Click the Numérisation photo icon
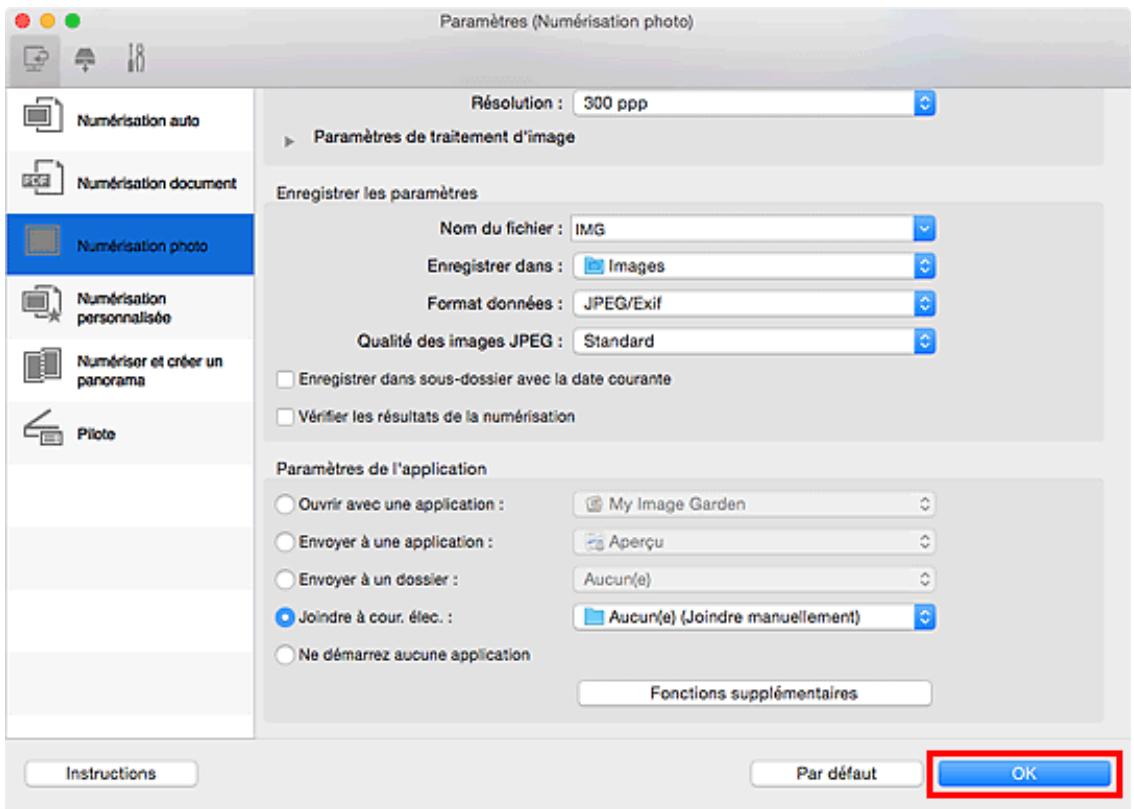 (42, 241)
